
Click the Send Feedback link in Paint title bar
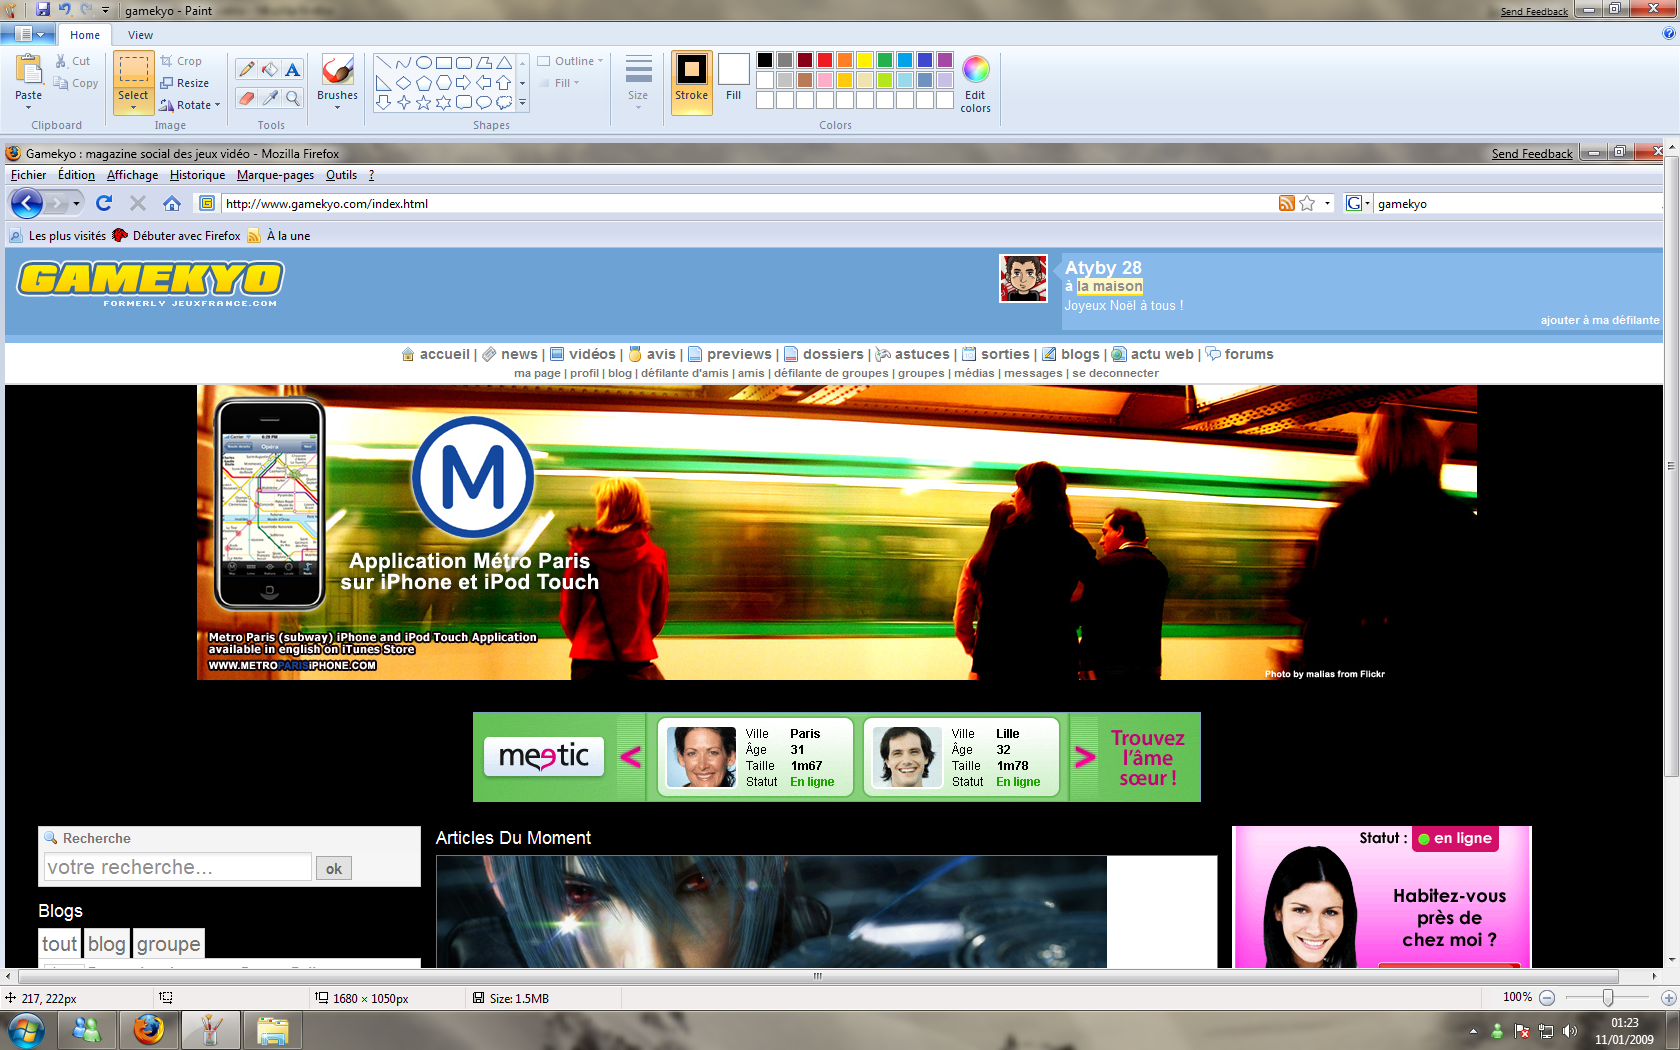click(x=1534, y=12)
